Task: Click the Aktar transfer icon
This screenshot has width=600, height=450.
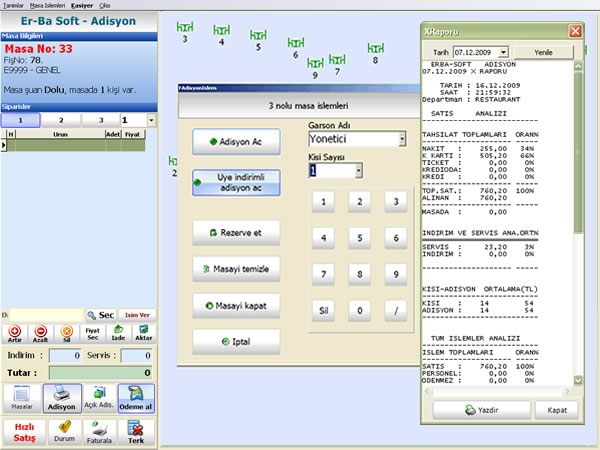Action: point(143,333)
